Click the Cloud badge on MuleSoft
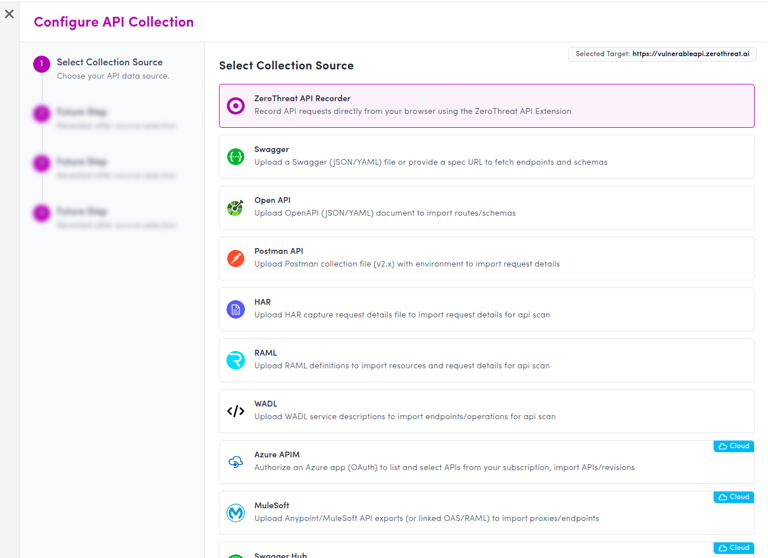 [733, 497]
